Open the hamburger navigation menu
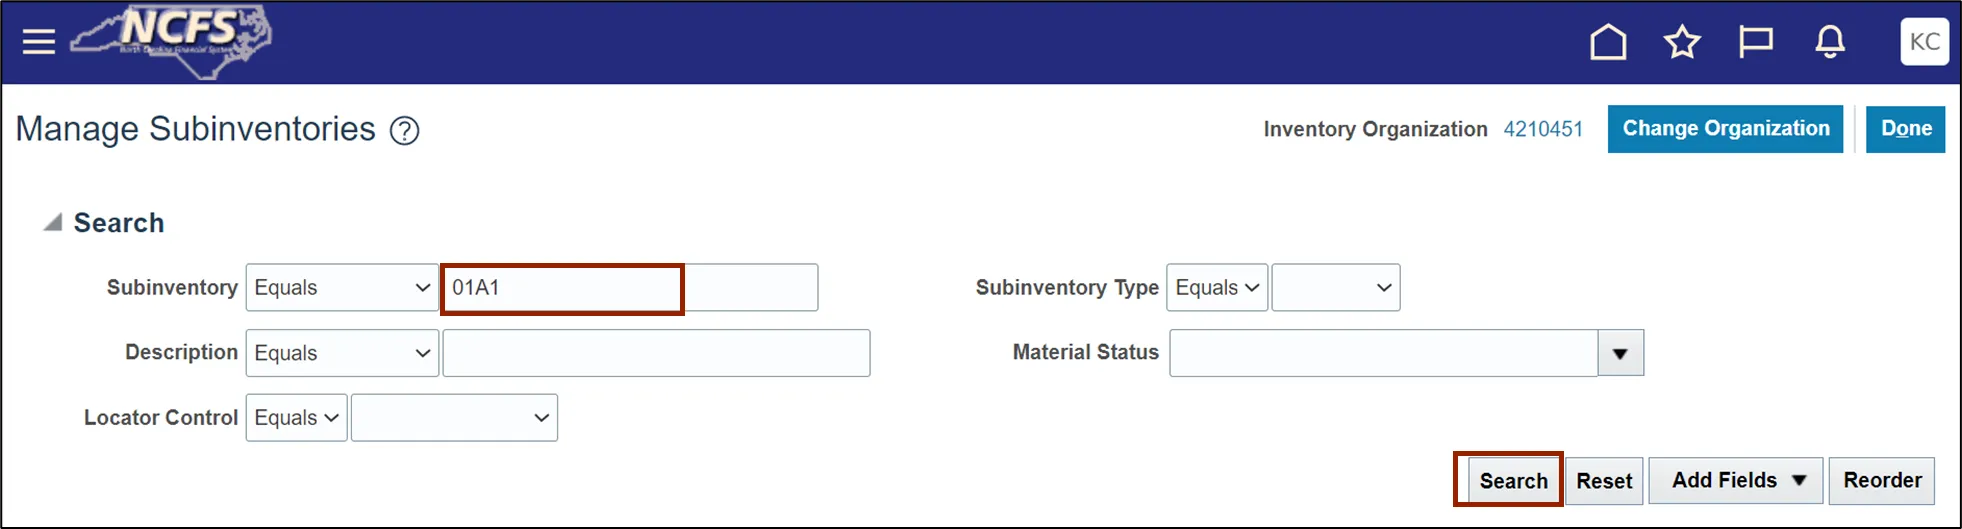Viewport: 1962px width, 529px height. click(39, 42)
